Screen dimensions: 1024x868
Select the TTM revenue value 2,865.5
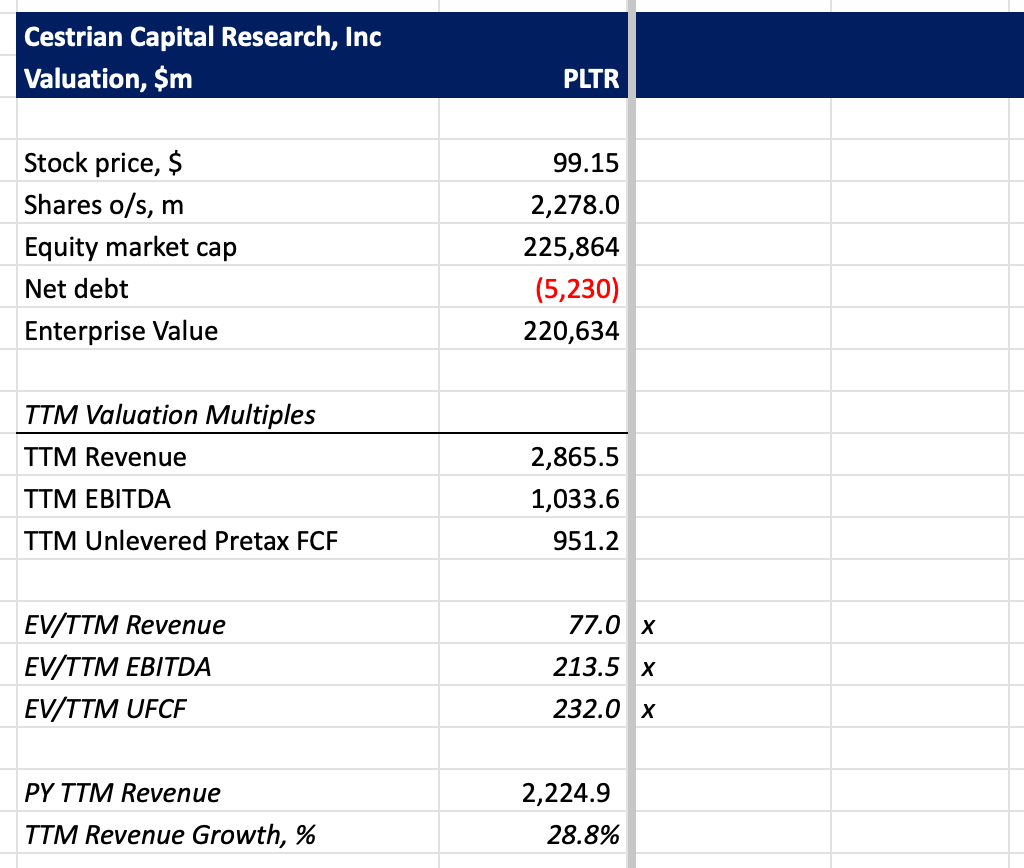(x=575, y=457)
